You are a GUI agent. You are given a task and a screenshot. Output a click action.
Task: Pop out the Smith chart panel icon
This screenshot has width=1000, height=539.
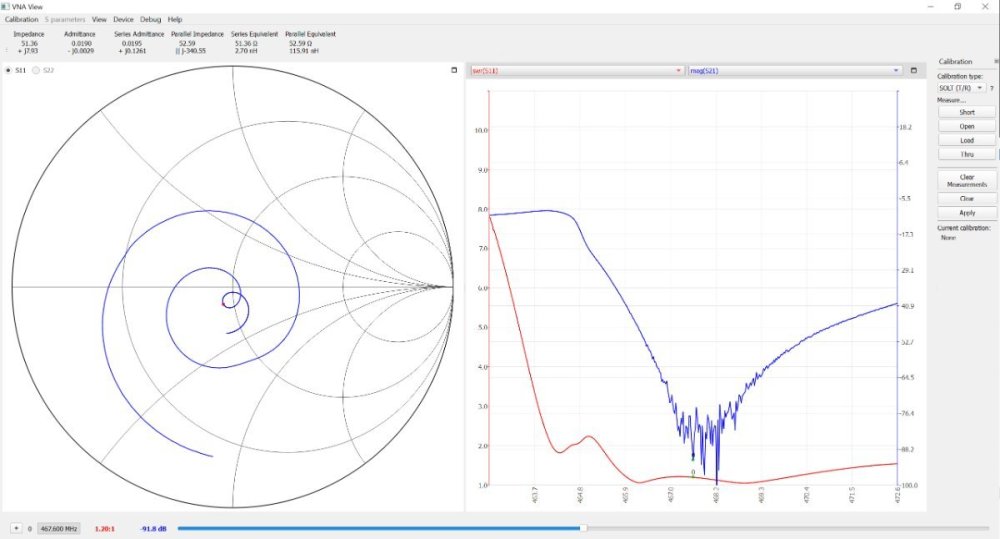click(454, 70)
